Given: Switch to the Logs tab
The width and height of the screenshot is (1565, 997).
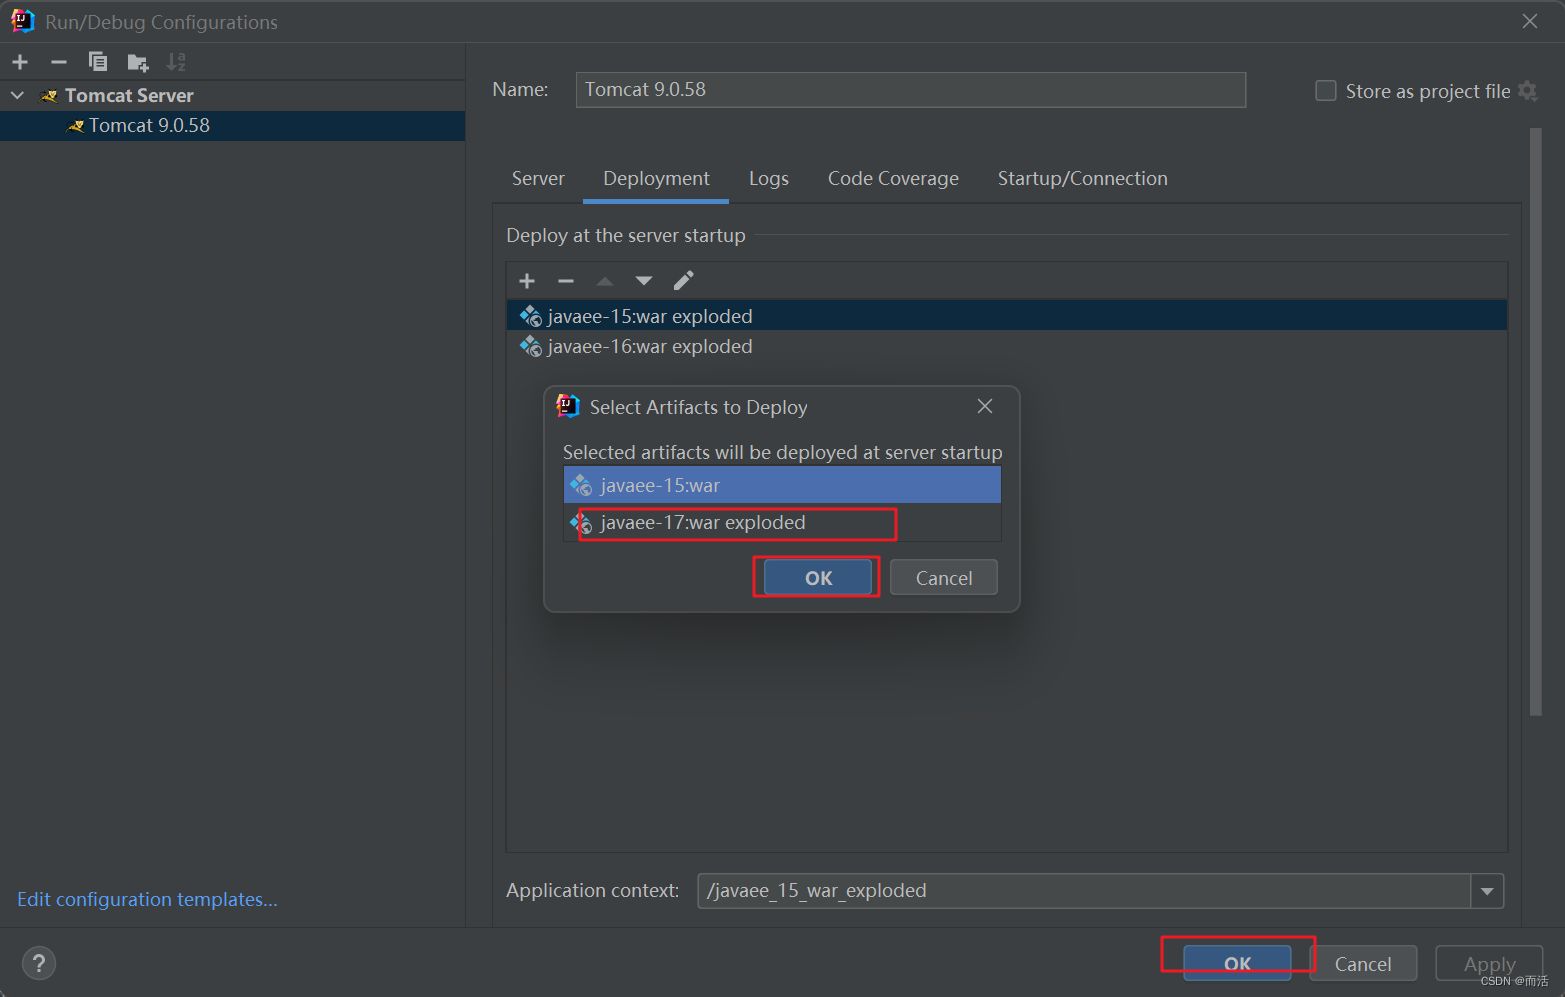Looking at the screenshot, I should tap(768, 178).
